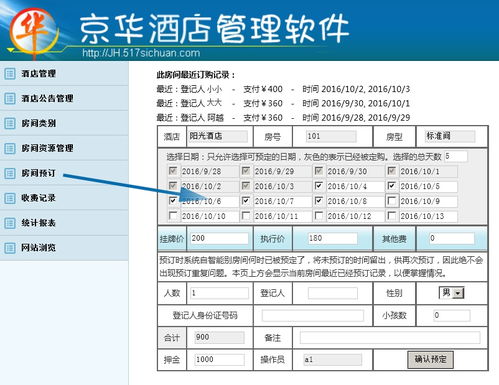Click the icon beside 网站浏览
The height and width of the screenshot is (385, 499).
point(10,248)
